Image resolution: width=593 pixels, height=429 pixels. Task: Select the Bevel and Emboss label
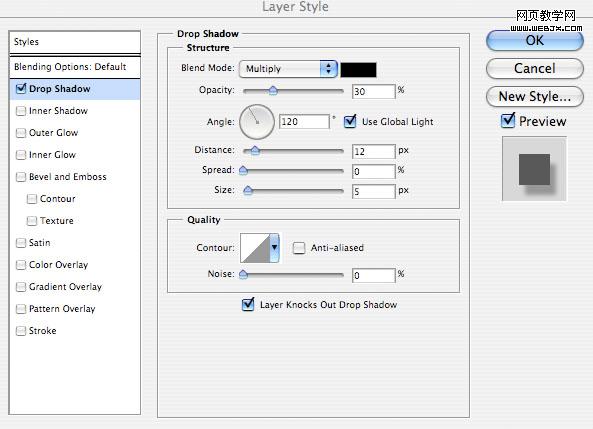pyautogui.click(x=68, y=177)
